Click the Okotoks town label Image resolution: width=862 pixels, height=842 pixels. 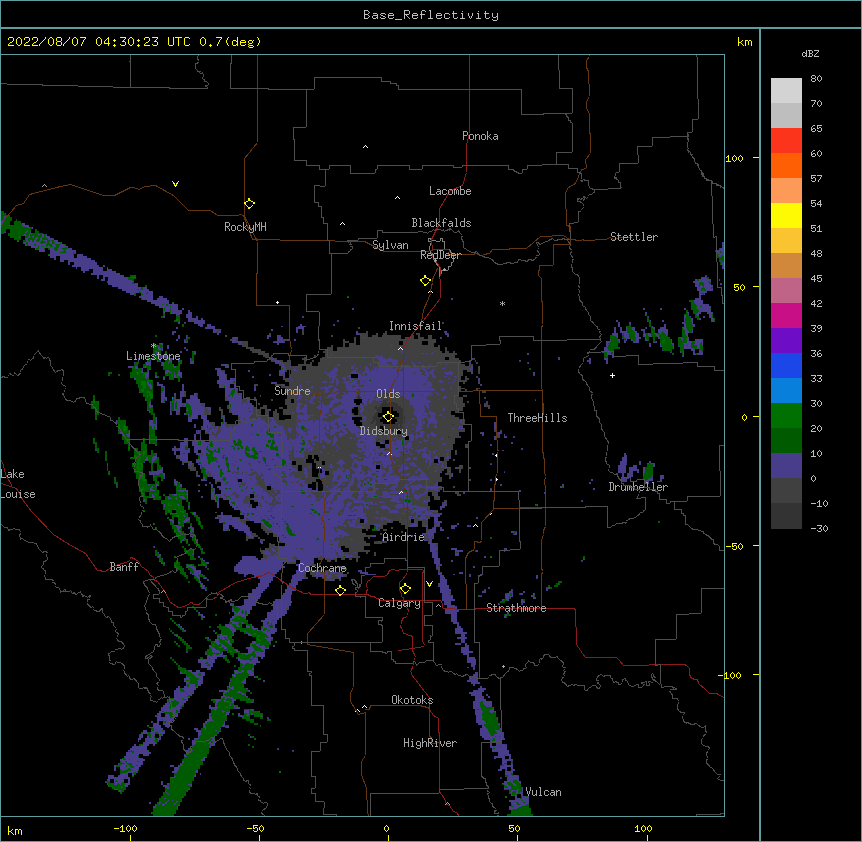click(x=412, y=700)
